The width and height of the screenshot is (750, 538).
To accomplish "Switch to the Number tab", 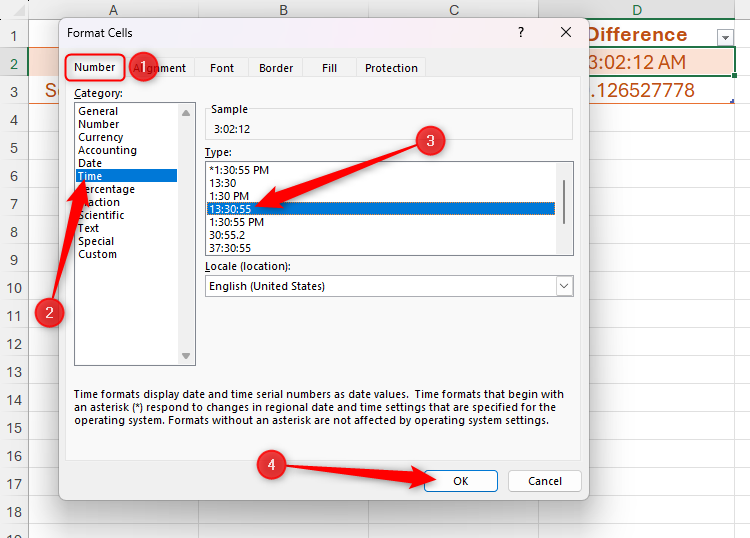I will coord(95,68).
